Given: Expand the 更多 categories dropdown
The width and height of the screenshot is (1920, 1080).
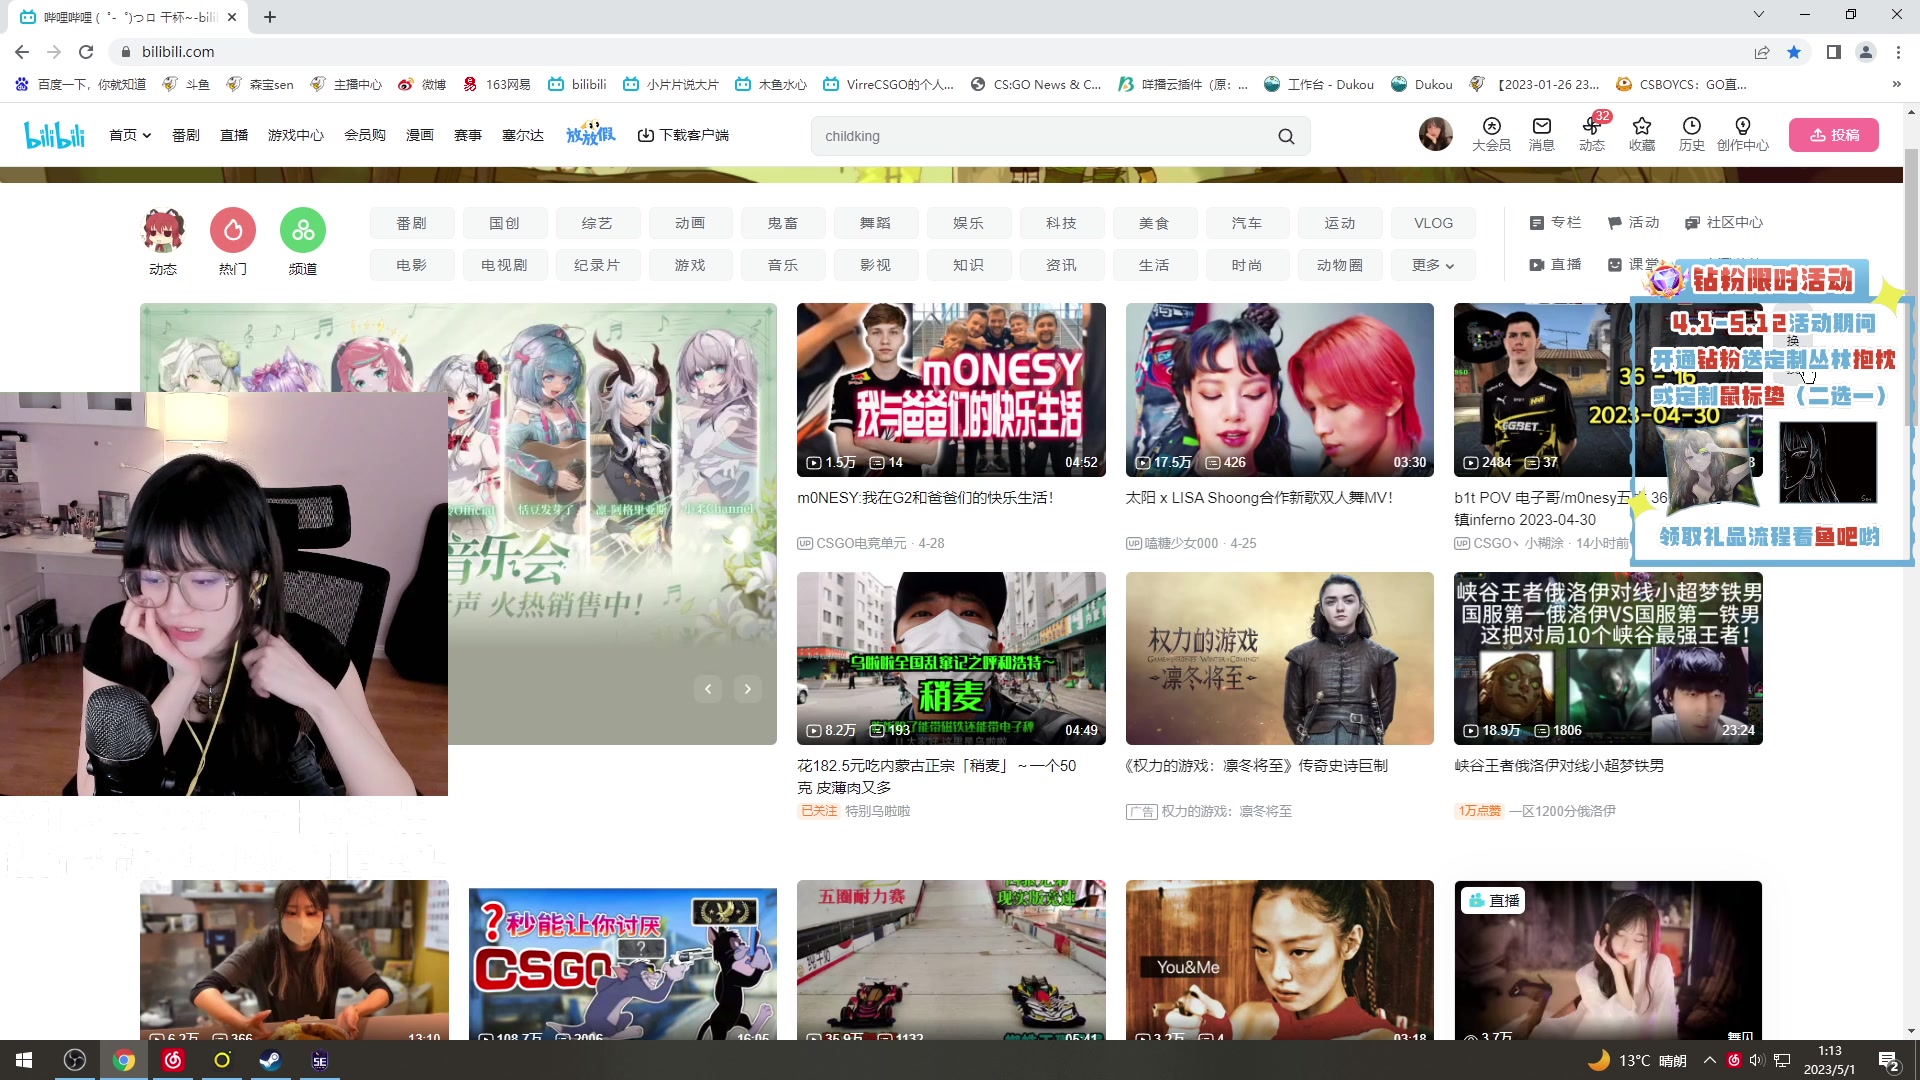Looking at the screenshot, I should coord(1433,265).
